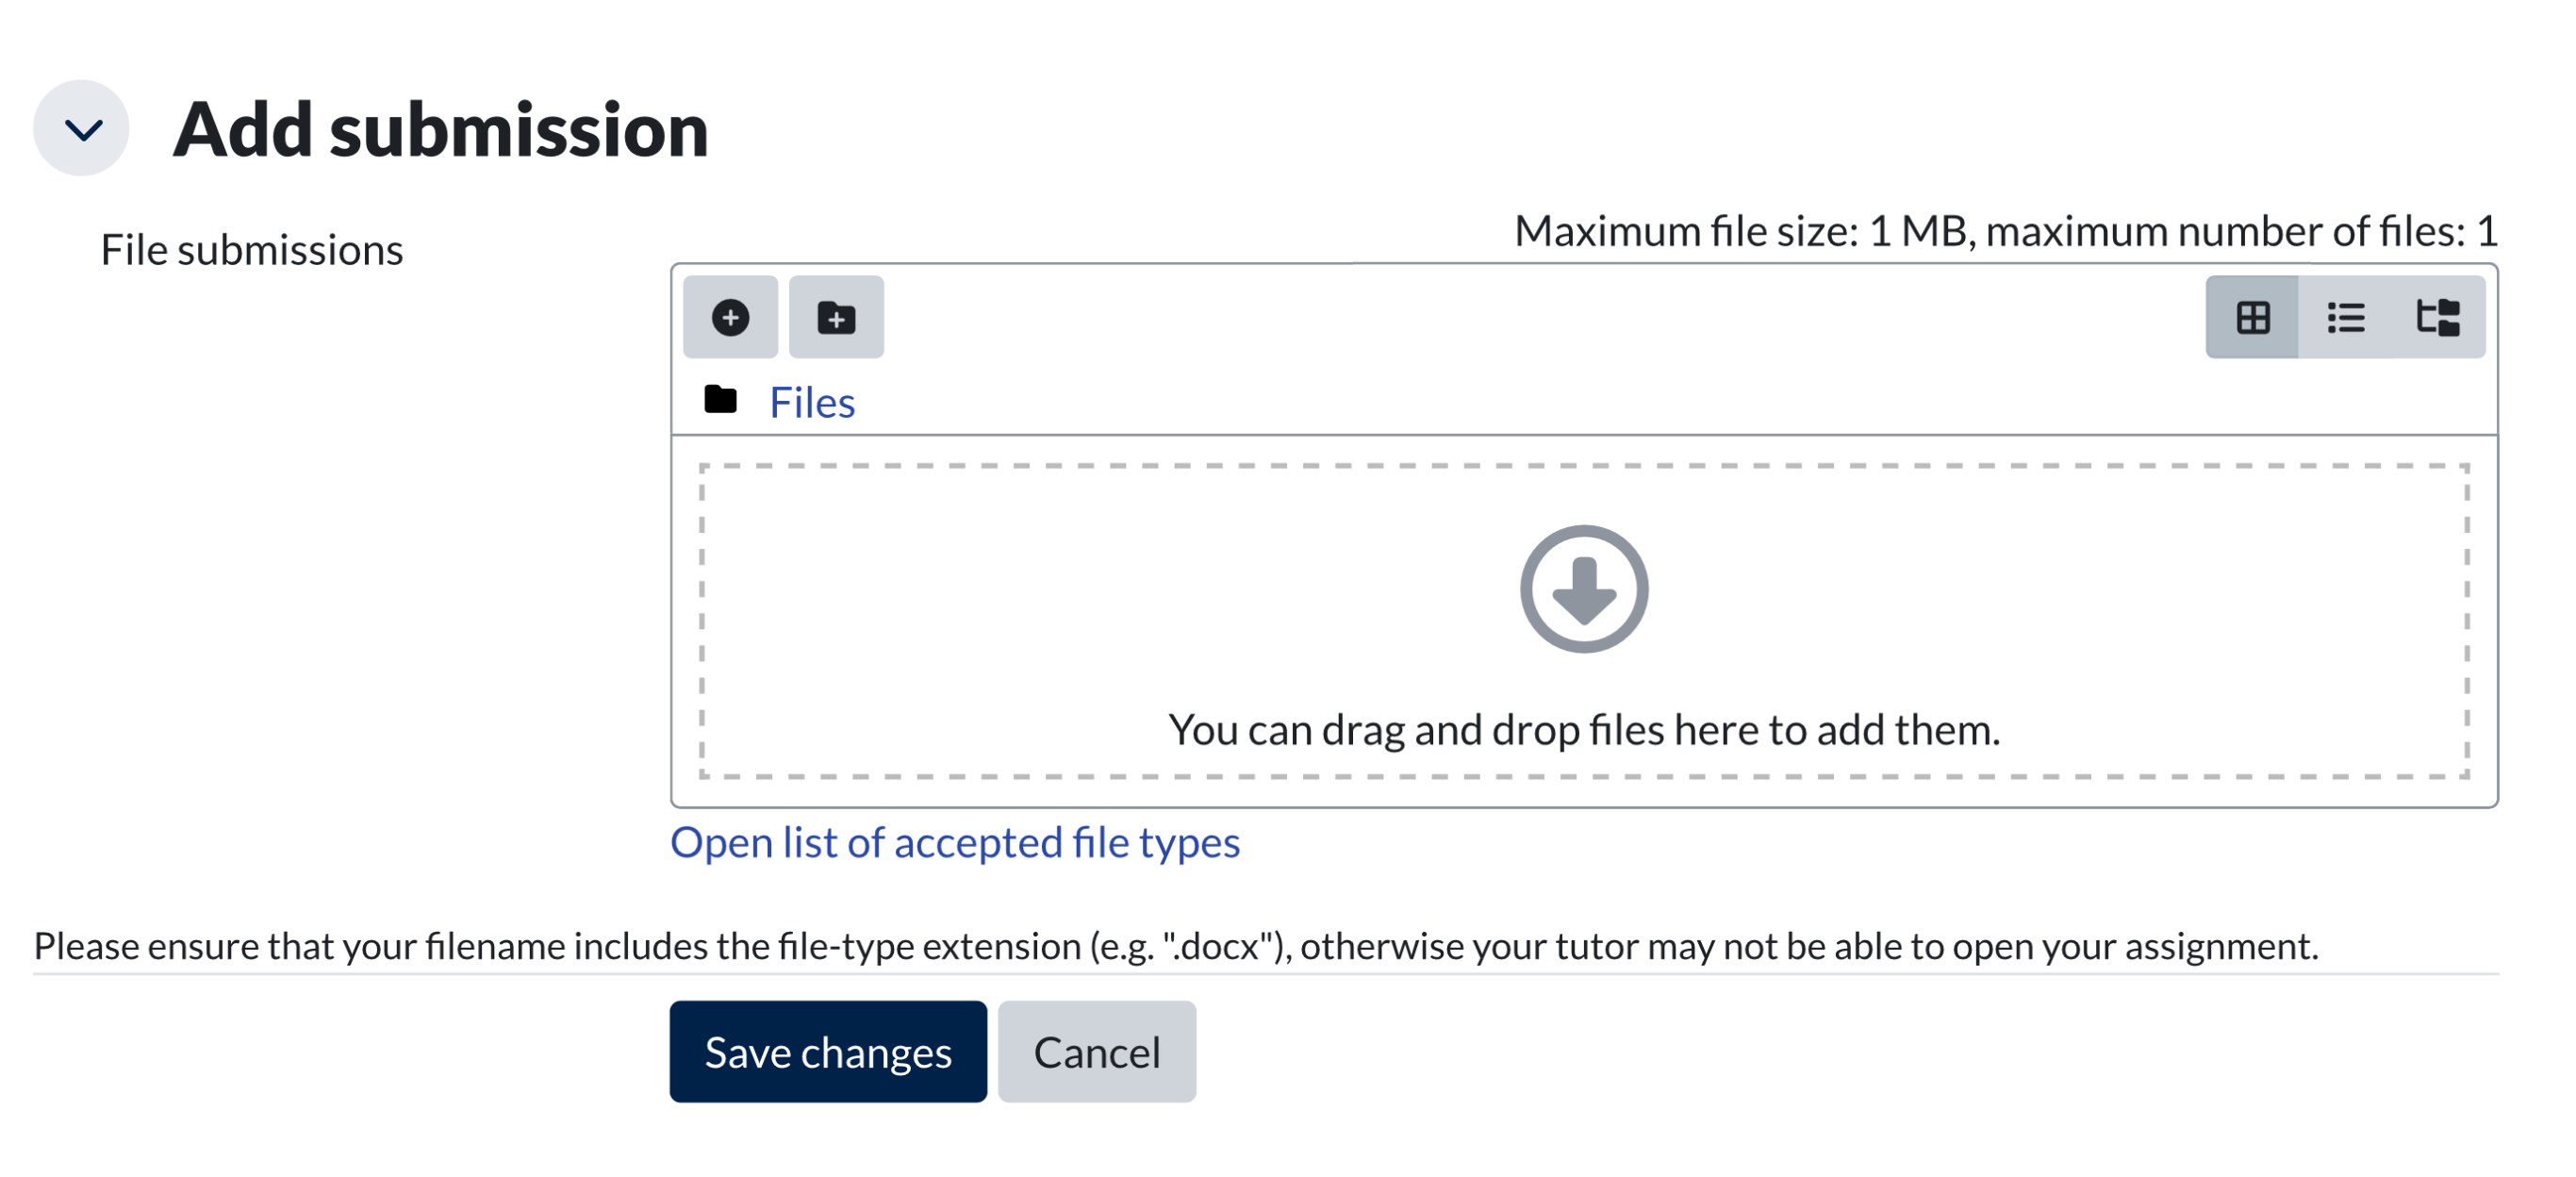
Task: Switch file manager to details list view
Action: (2345, 317)
